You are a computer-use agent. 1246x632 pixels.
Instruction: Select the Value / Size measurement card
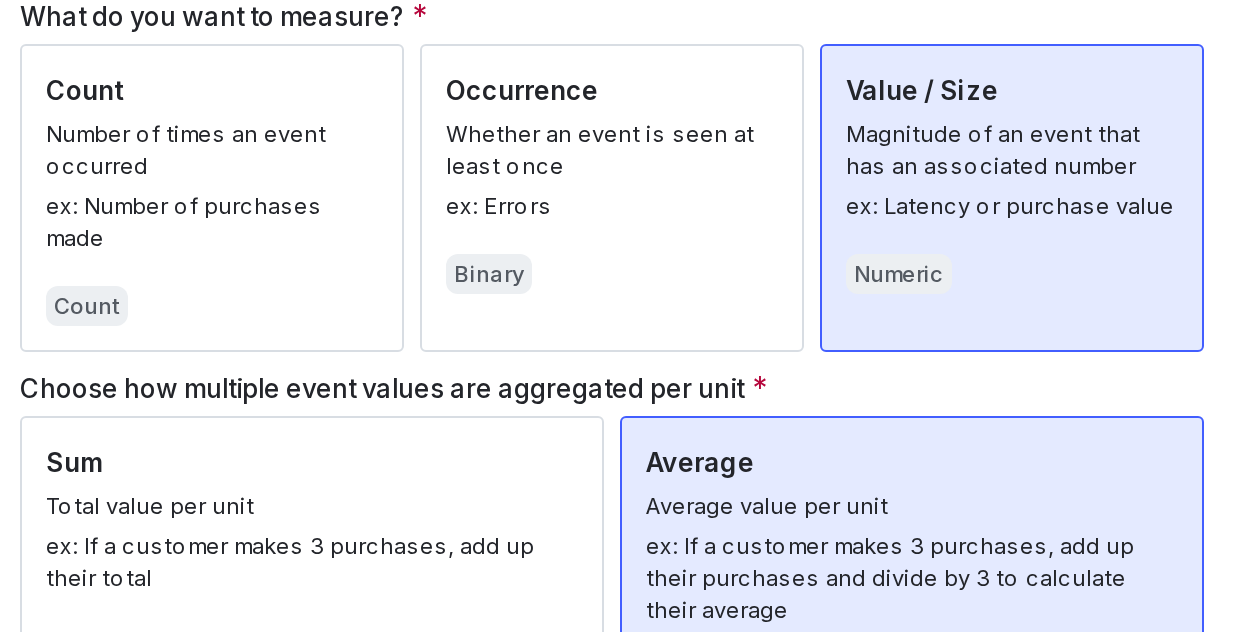tap(1011, 197)
